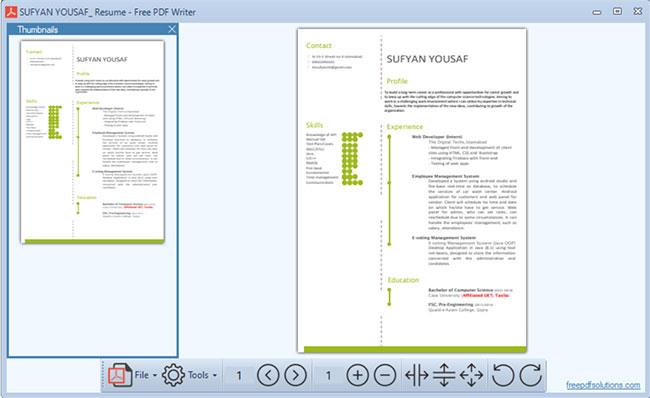Click the current page number field

239,376
